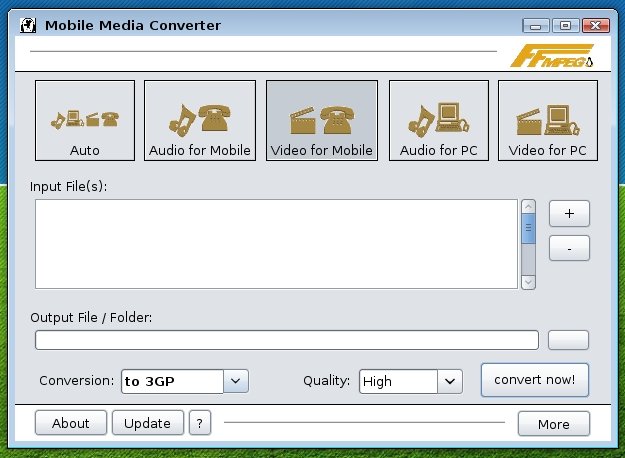The image size is (625, 458).
Task: Start conversion with convert now!
Action: pos(535,380)
